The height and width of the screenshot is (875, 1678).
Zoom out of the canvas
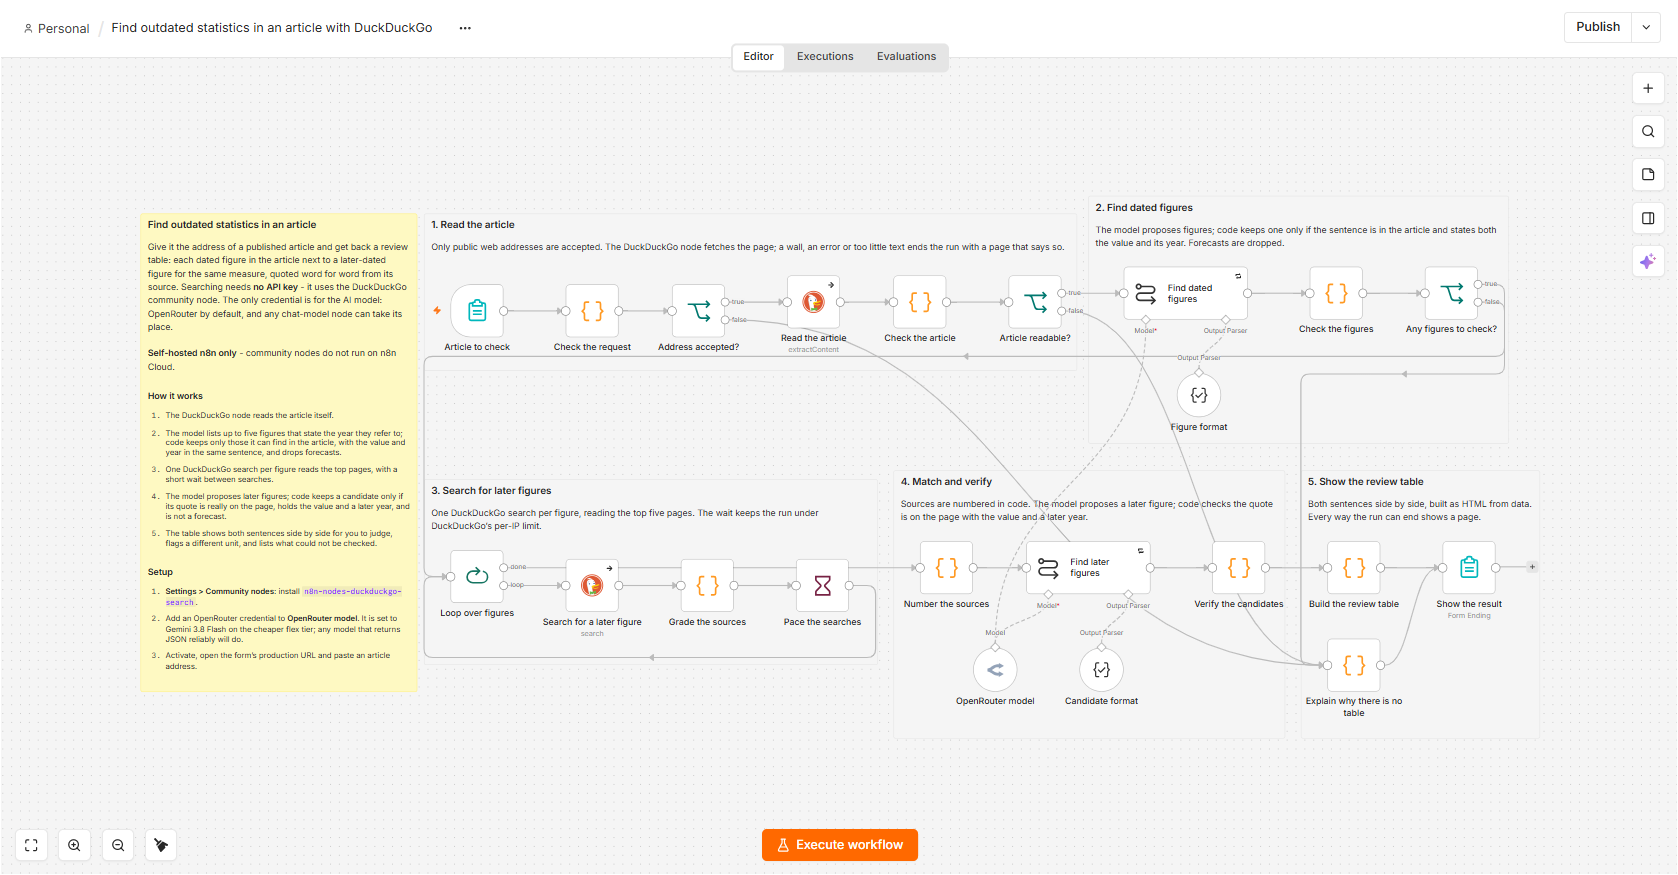pos(118,845)
